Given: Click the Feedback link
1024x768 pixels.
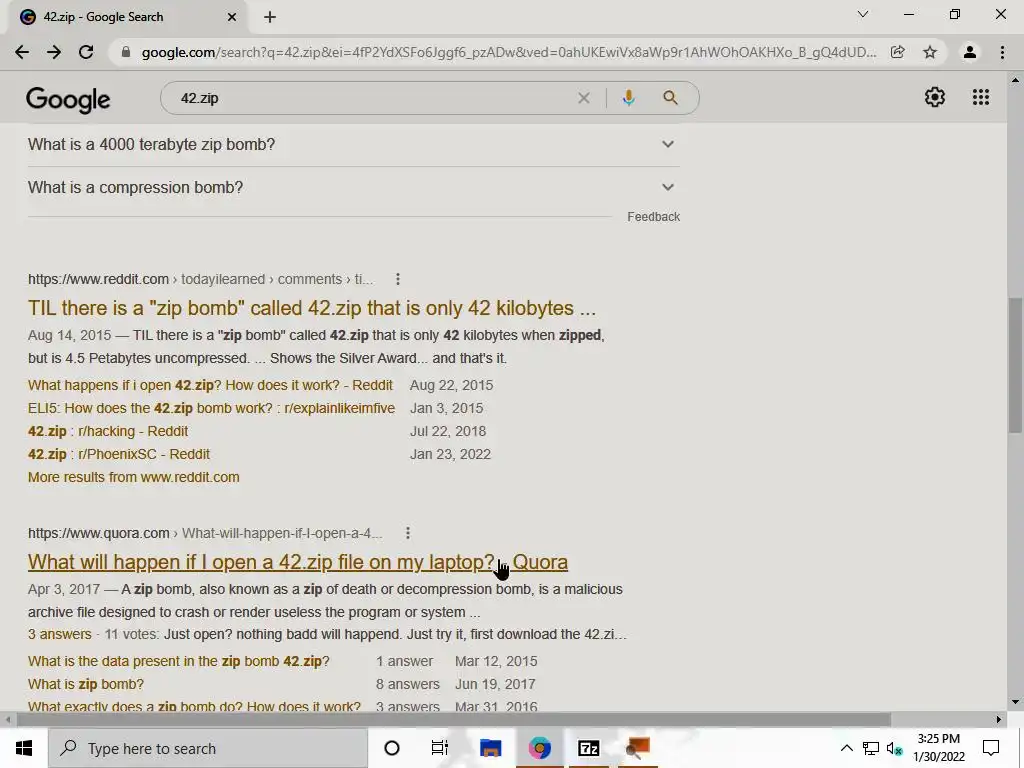Looking at the screenshot, I should [x=653, y=217].
